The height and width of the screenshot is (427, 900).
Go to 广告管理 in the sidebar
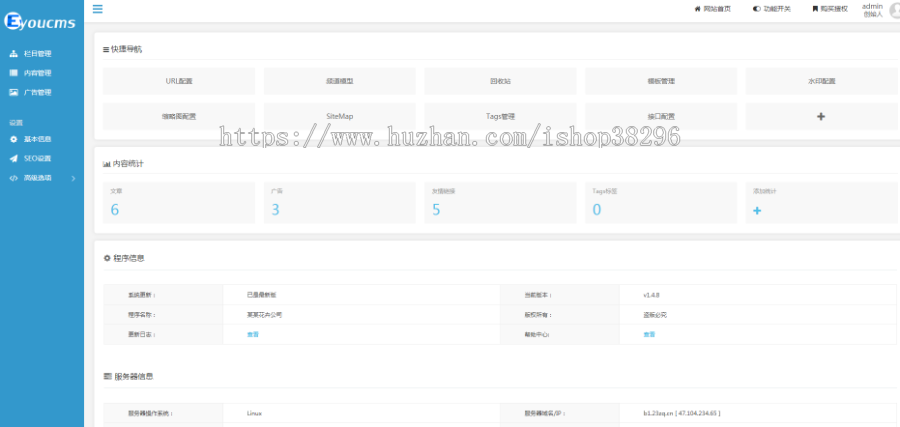[x=37, y=92]
